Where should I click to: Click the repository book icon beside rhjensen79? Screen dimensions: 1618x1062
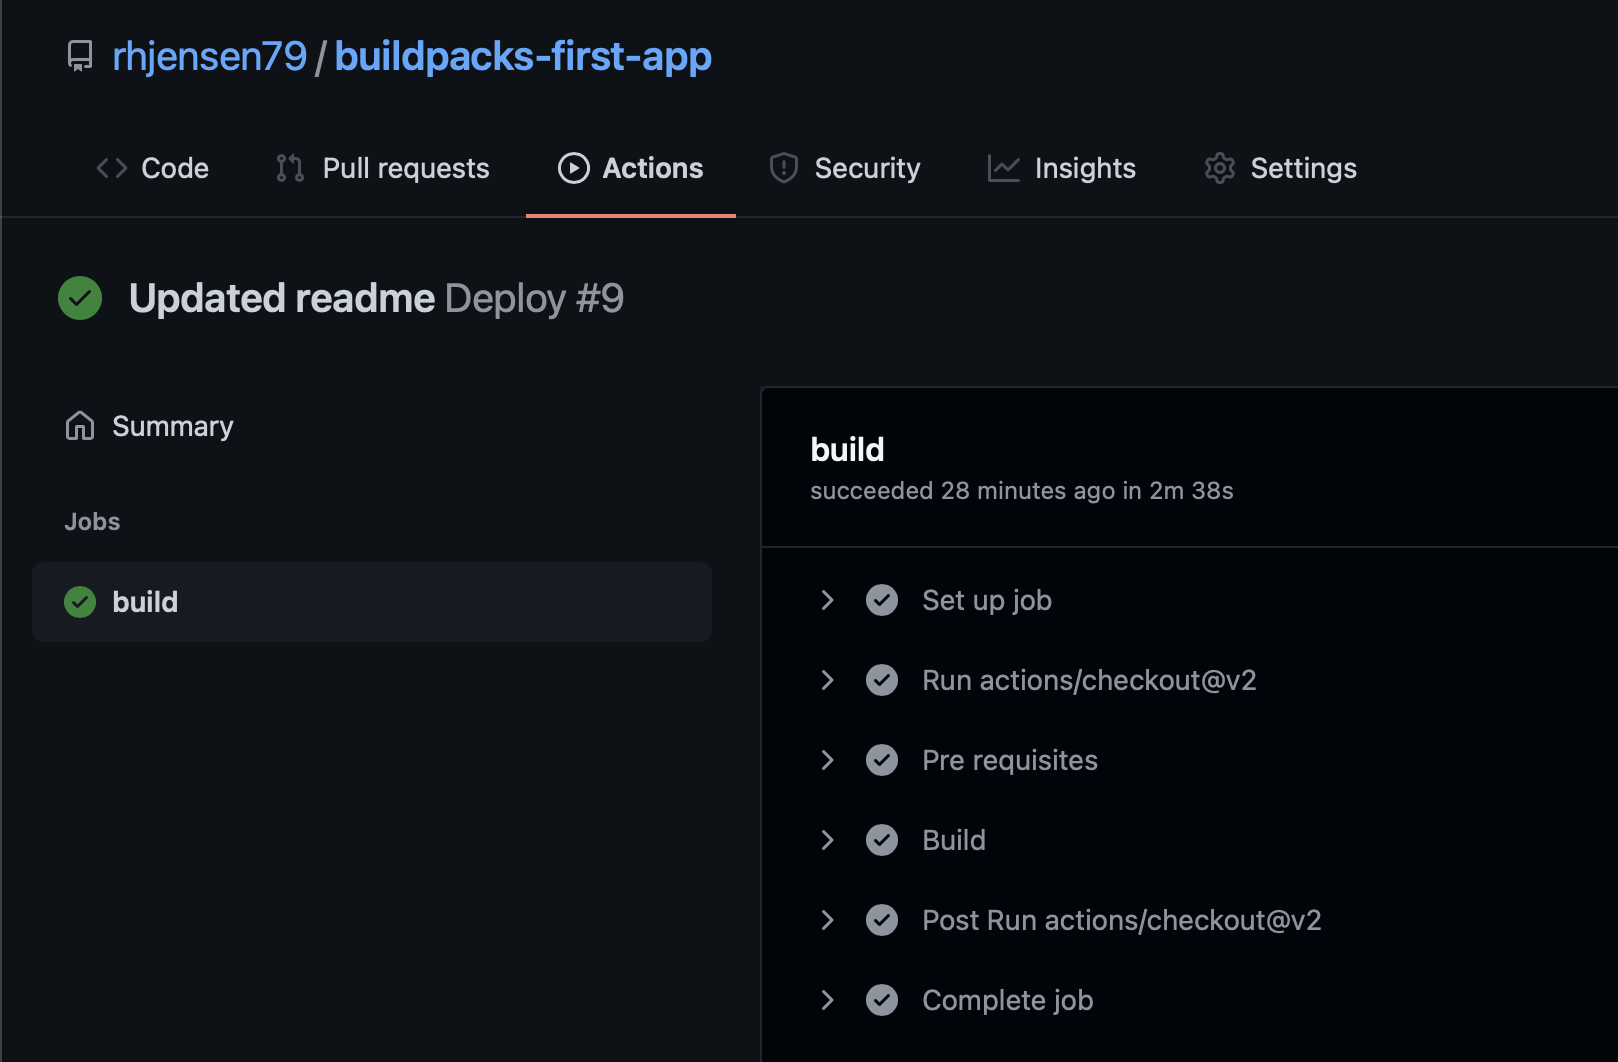click(80, 56)
